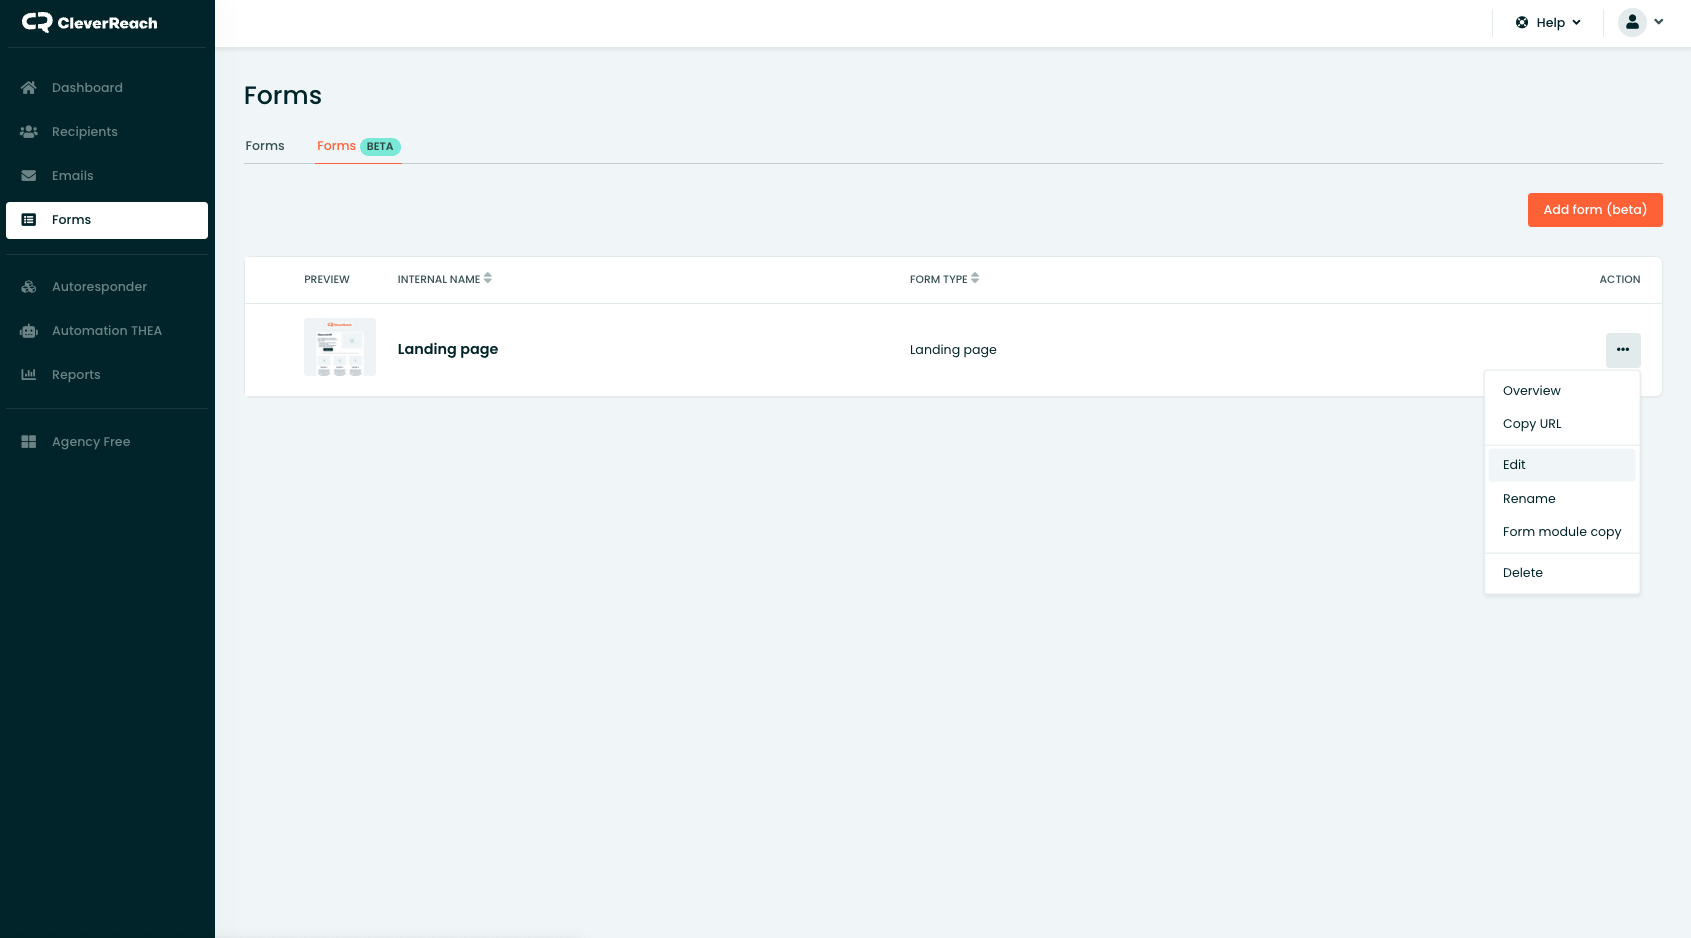Switch to the Forms BETA tab

tap(358, 146)
